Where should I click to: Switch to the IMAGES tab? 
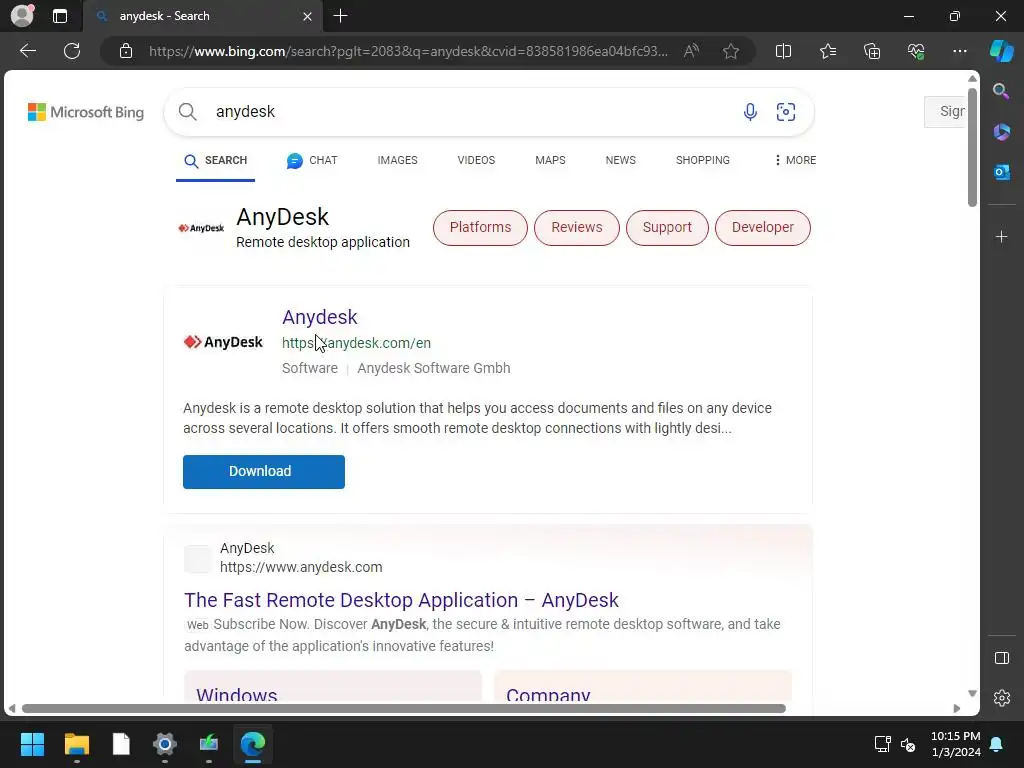(397, 161)
